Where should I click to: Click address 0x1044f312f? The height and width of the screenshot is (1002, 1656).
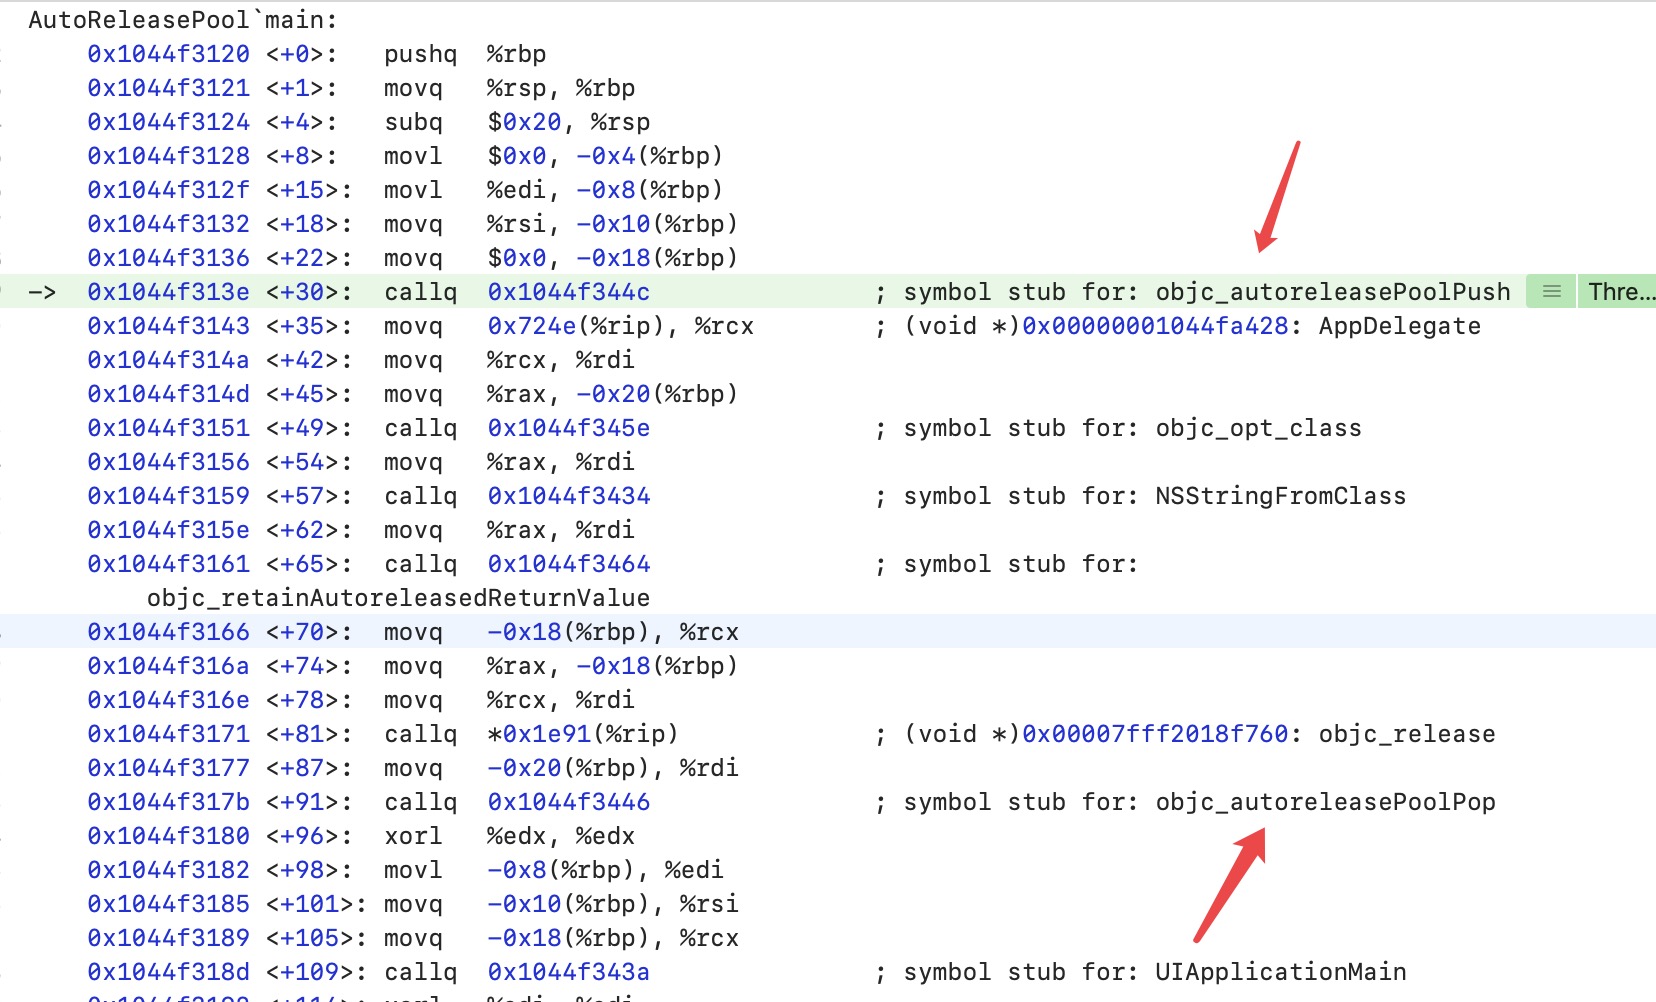coord(168,190)
